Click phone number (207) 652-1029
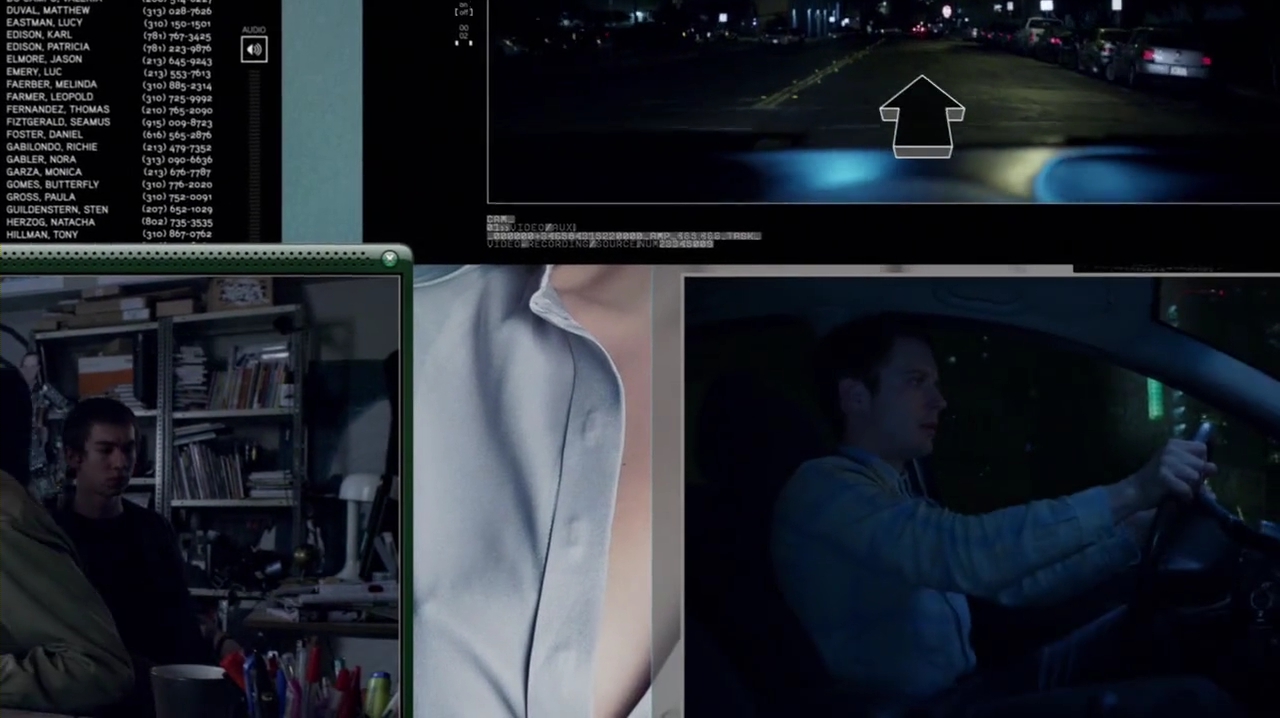Image resolution: width=1280 pixels, height=718 pixels. pyautogui.click(x=177, y=210)
